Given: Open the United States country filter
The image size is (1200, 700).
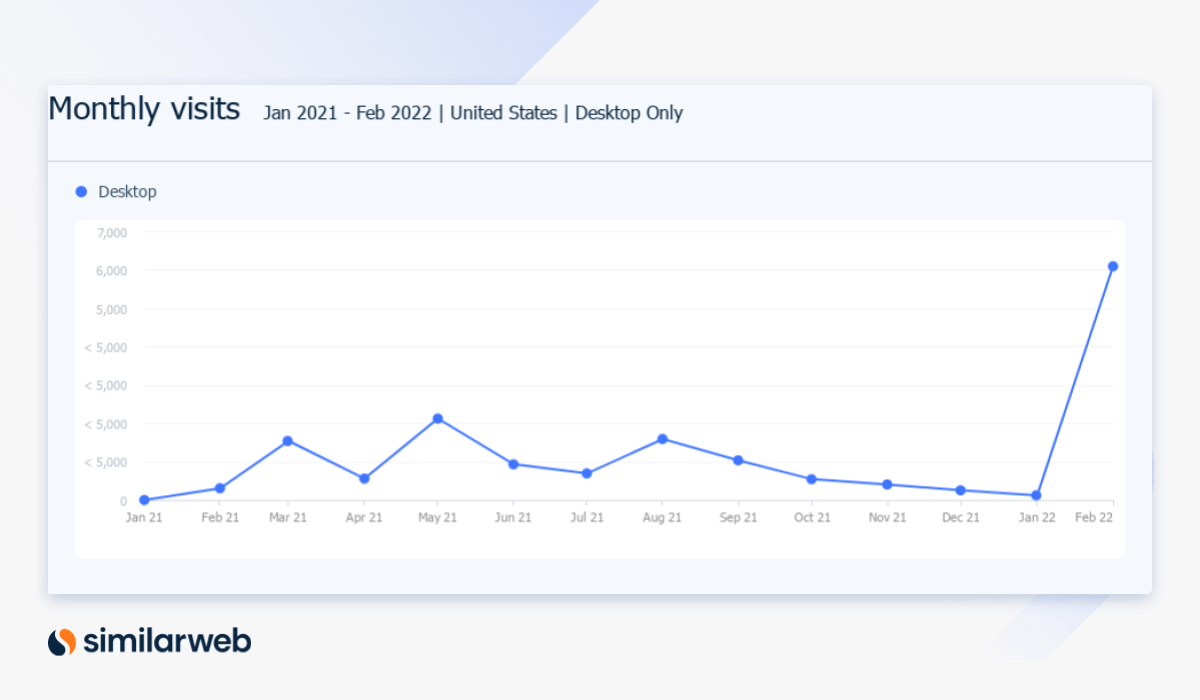Looking at the screenshot, I should (503, 113).
